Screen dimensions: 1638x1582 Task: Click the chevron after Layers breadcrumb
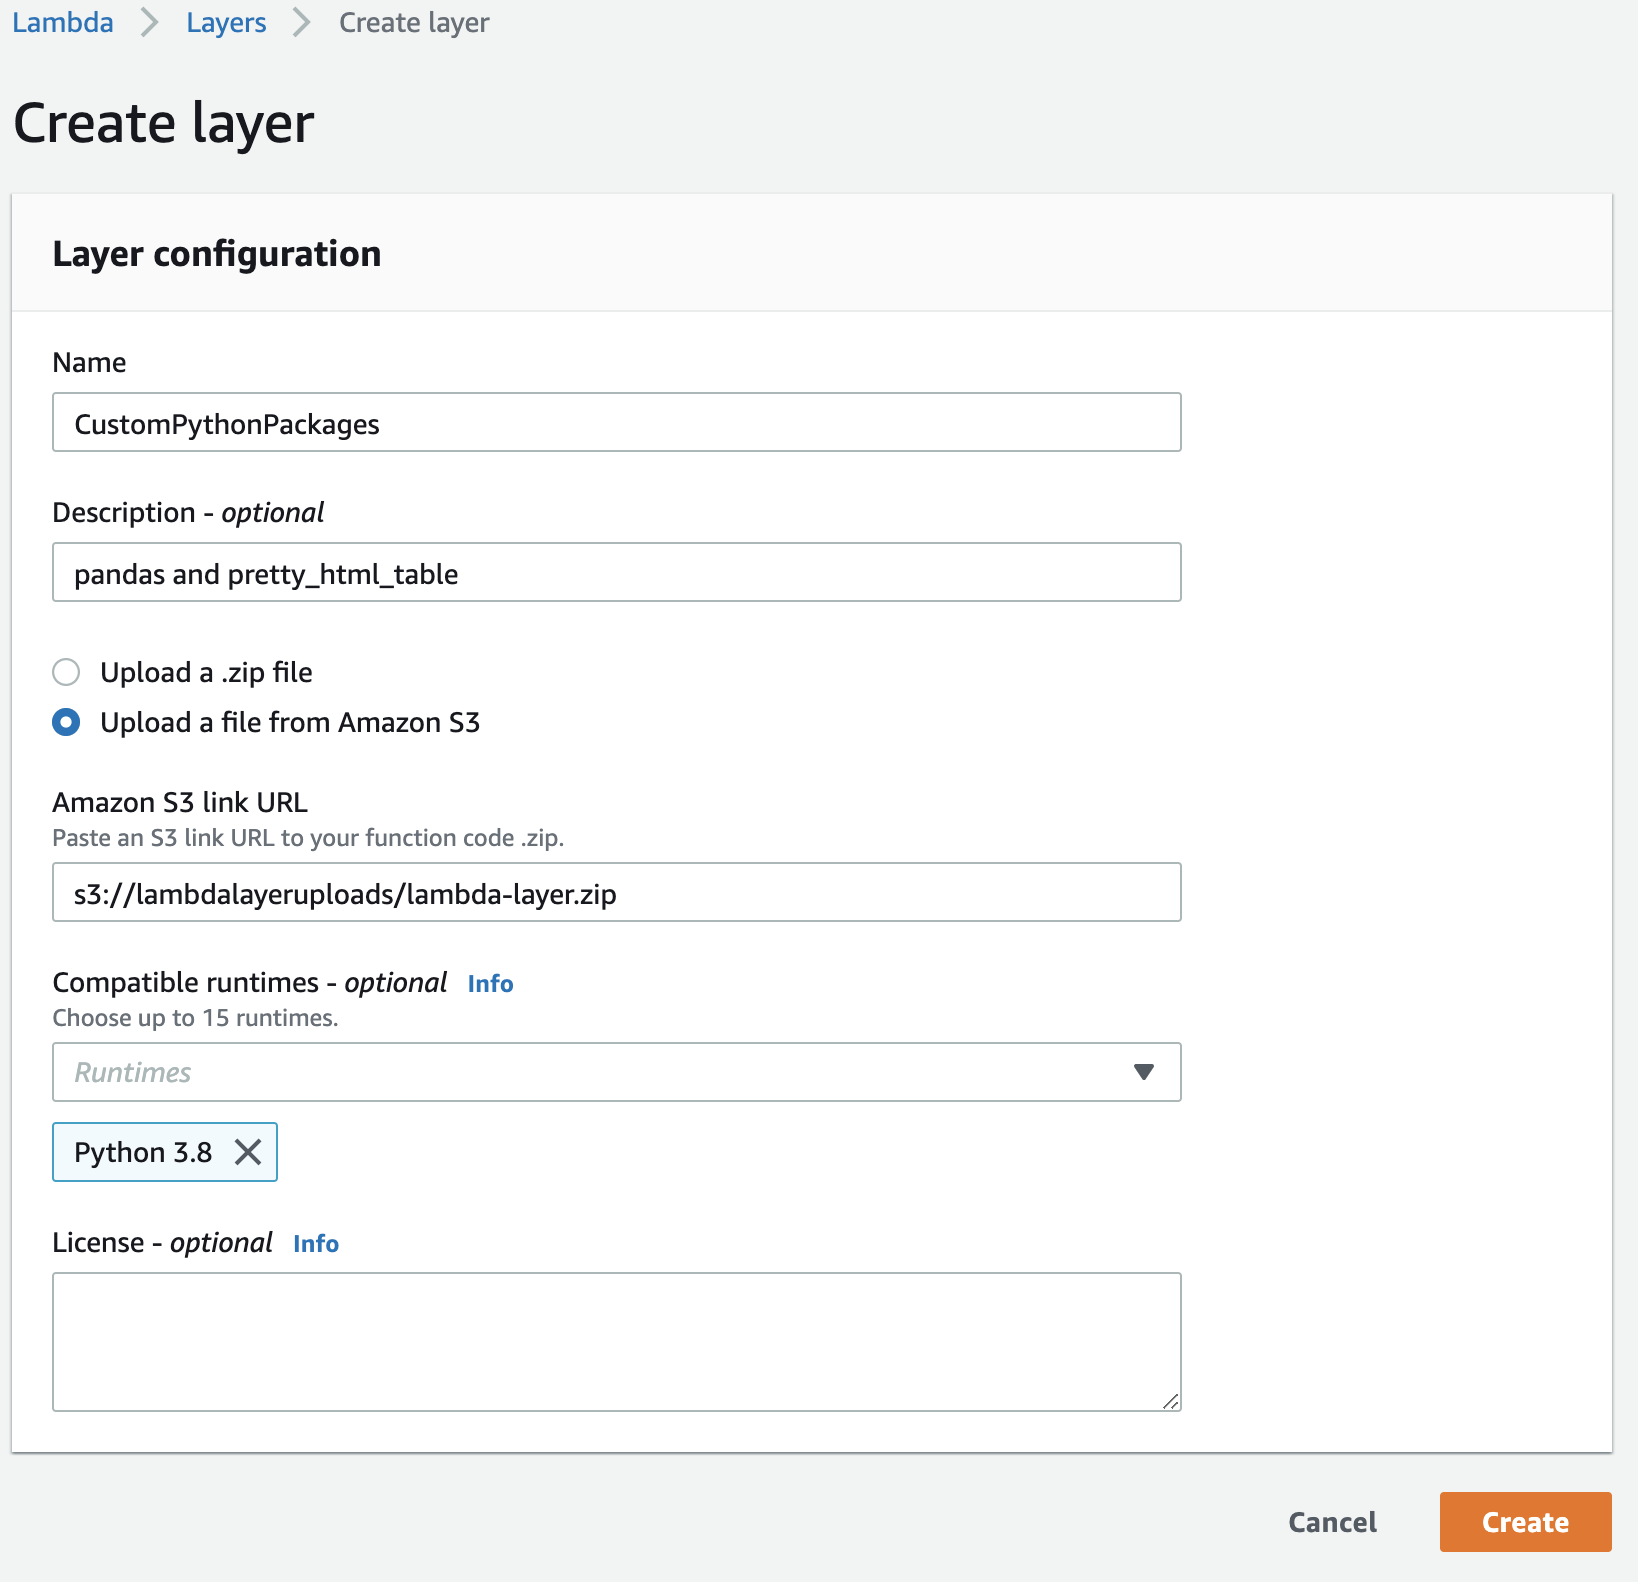tap(302, 23)
